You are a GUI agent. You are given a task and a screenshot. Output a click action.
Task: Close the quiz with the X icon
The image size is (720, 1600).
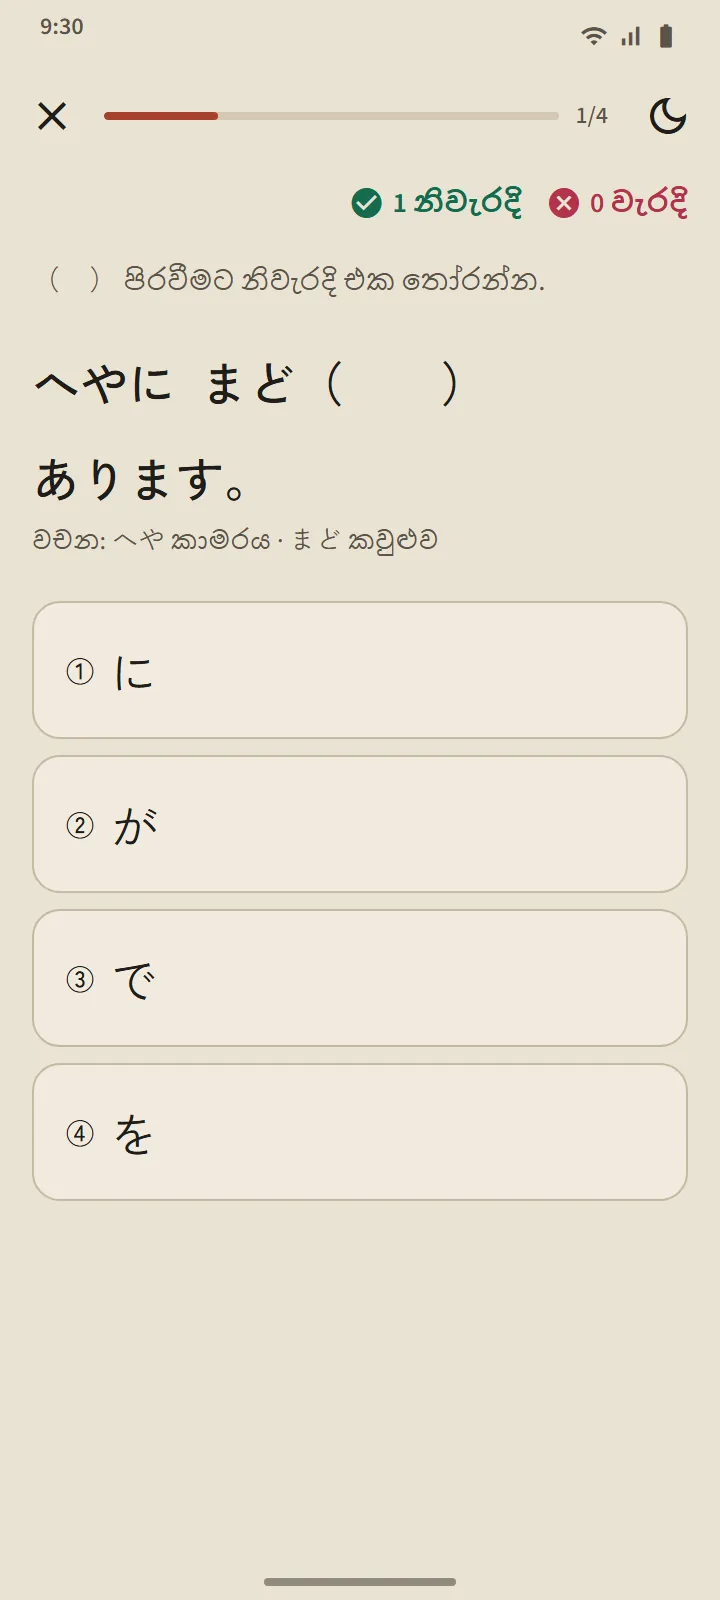[x=52, y=116]
